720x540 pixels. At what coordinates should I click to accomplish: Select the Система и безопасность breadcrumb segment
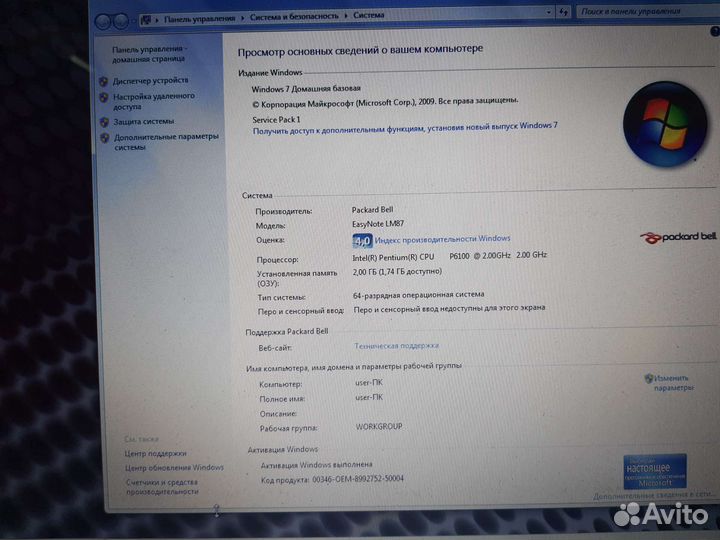pos(294,17)
